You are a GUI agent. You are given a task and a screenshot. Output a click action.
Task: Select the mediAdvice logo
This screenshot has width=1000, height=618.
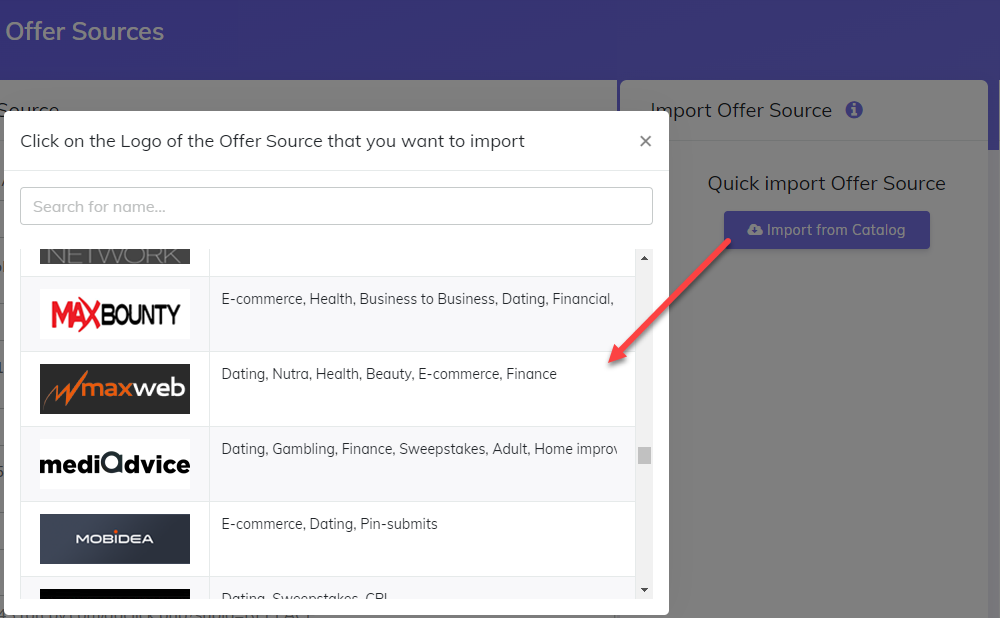click(x=115, y=464)
